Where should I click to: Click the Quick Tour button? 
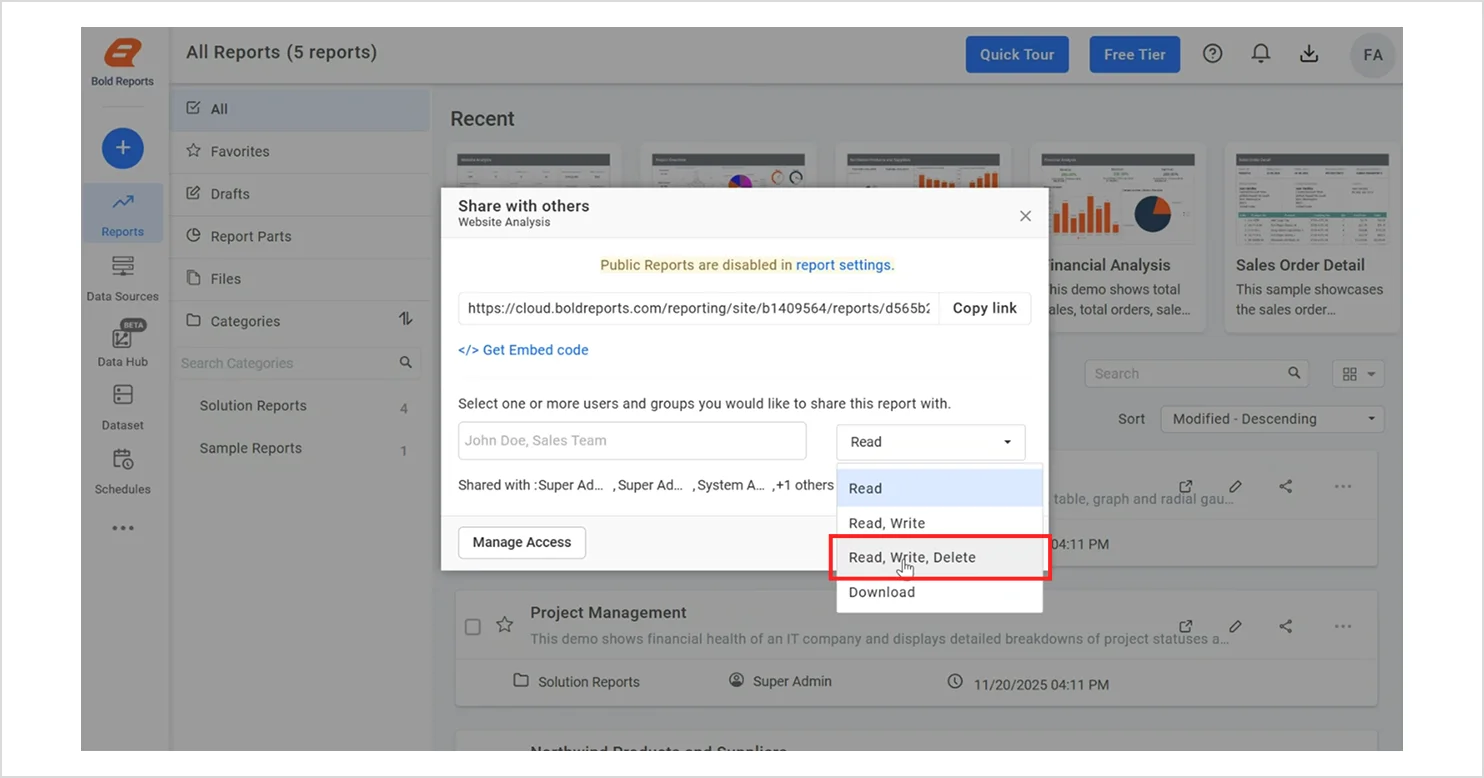tap(1017, 54)
